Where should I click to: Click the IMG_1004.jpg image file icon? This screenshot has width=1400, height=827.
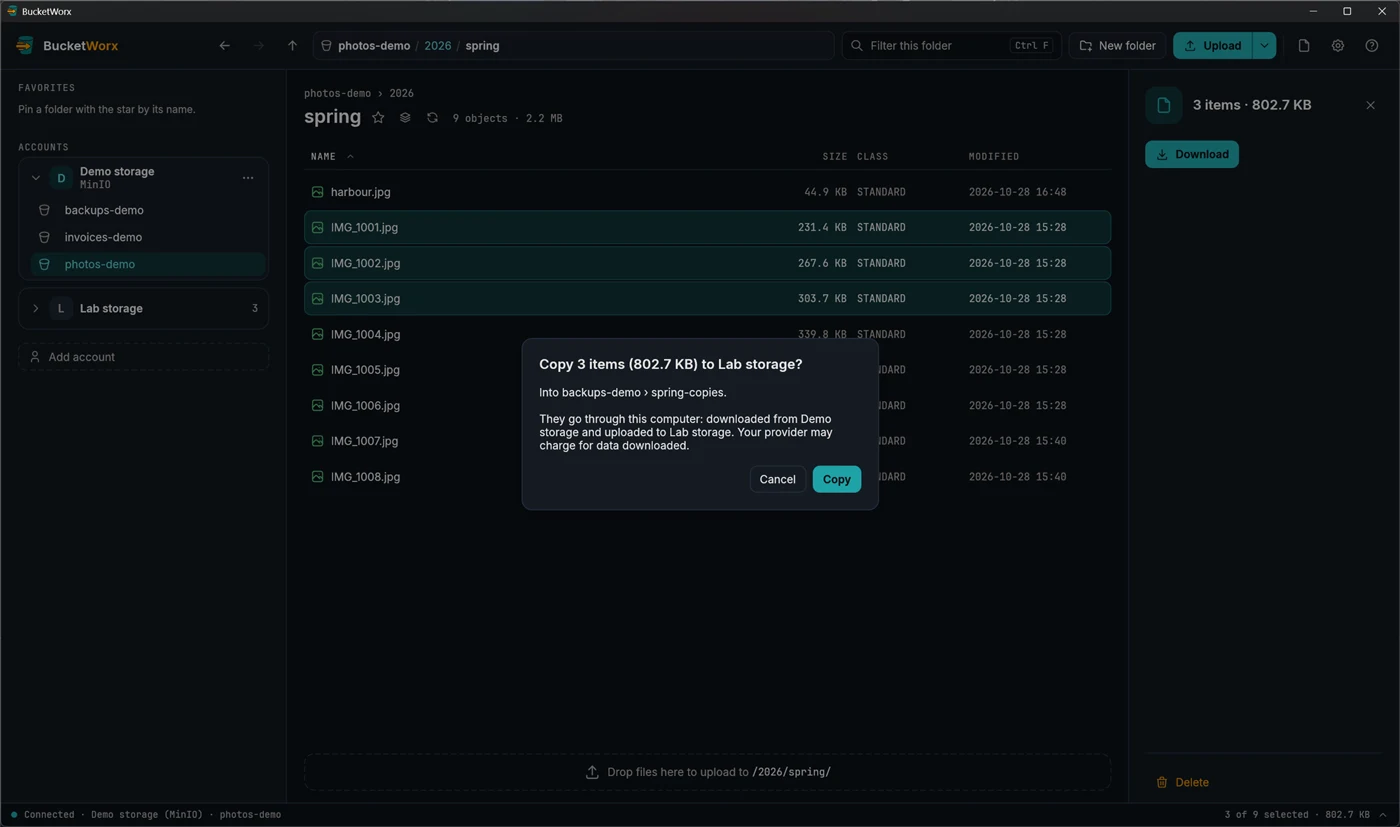[x=317, y=334]
